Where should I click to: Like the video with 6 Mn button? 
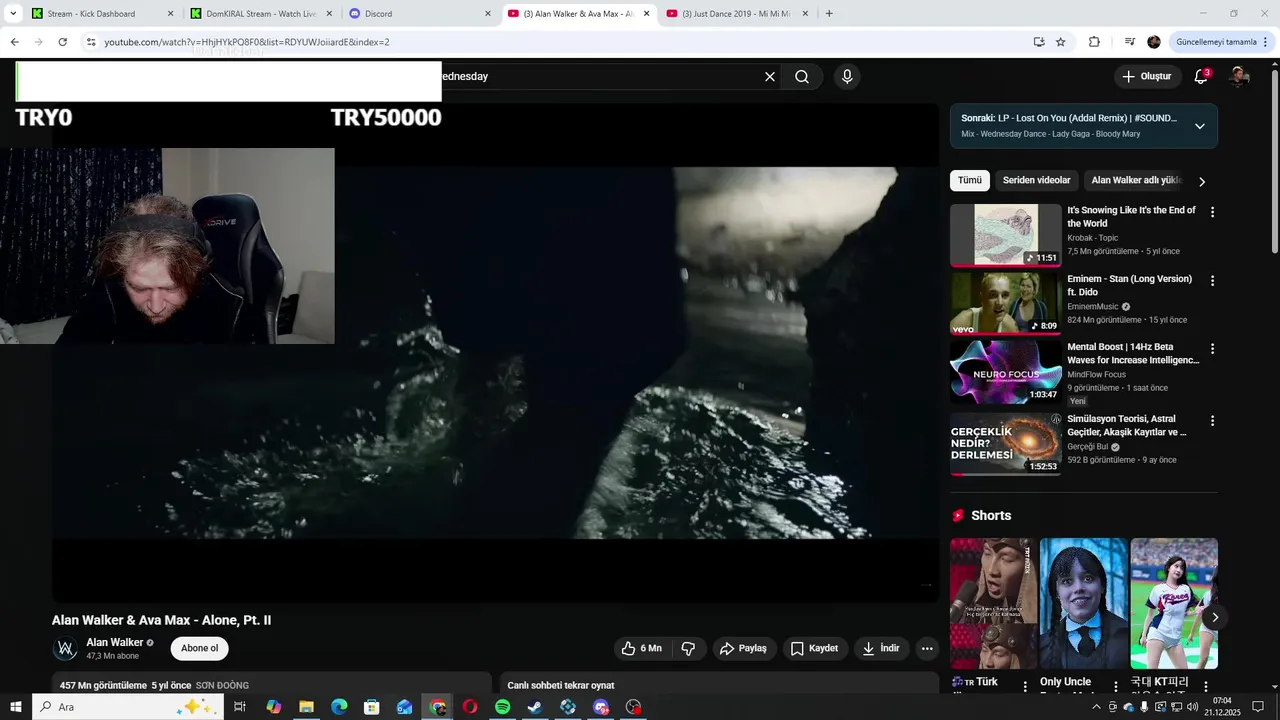(642, 648)
